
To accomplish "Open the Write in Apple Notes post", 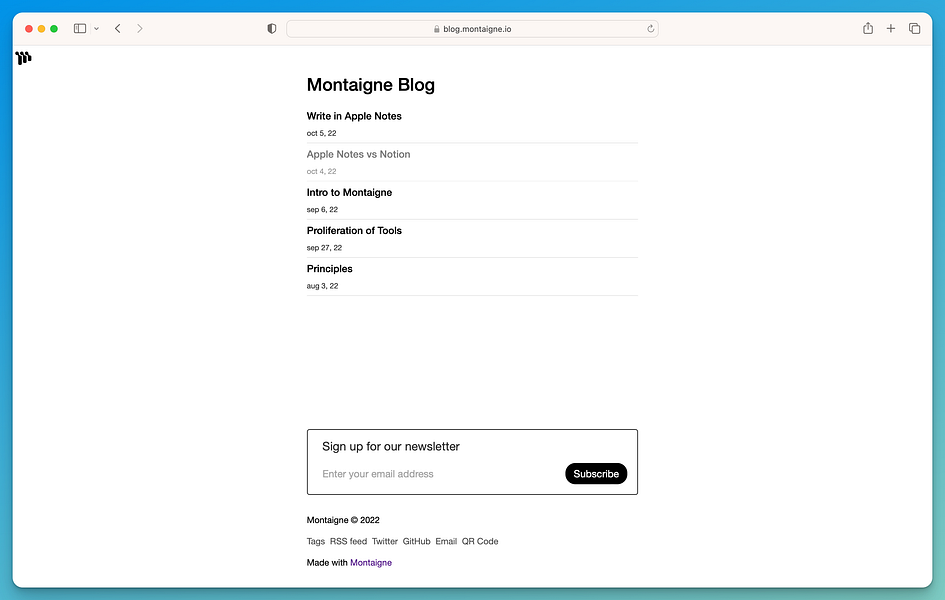I will pyautogui.click(x=354, y=116).
